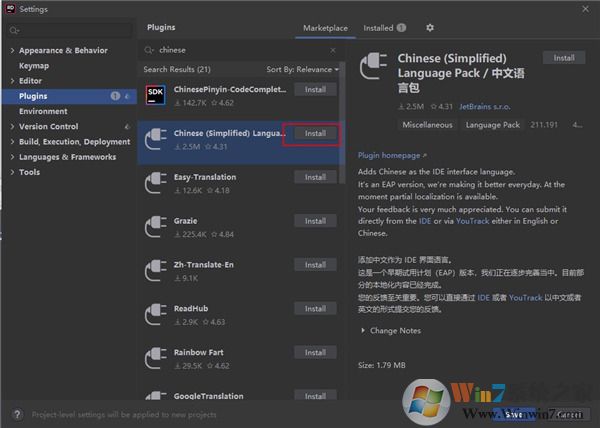Image resolution: width=600 pixels, height=428 pixels.
Task: Click the update badge on Plugins row
Action: (115, 96)
